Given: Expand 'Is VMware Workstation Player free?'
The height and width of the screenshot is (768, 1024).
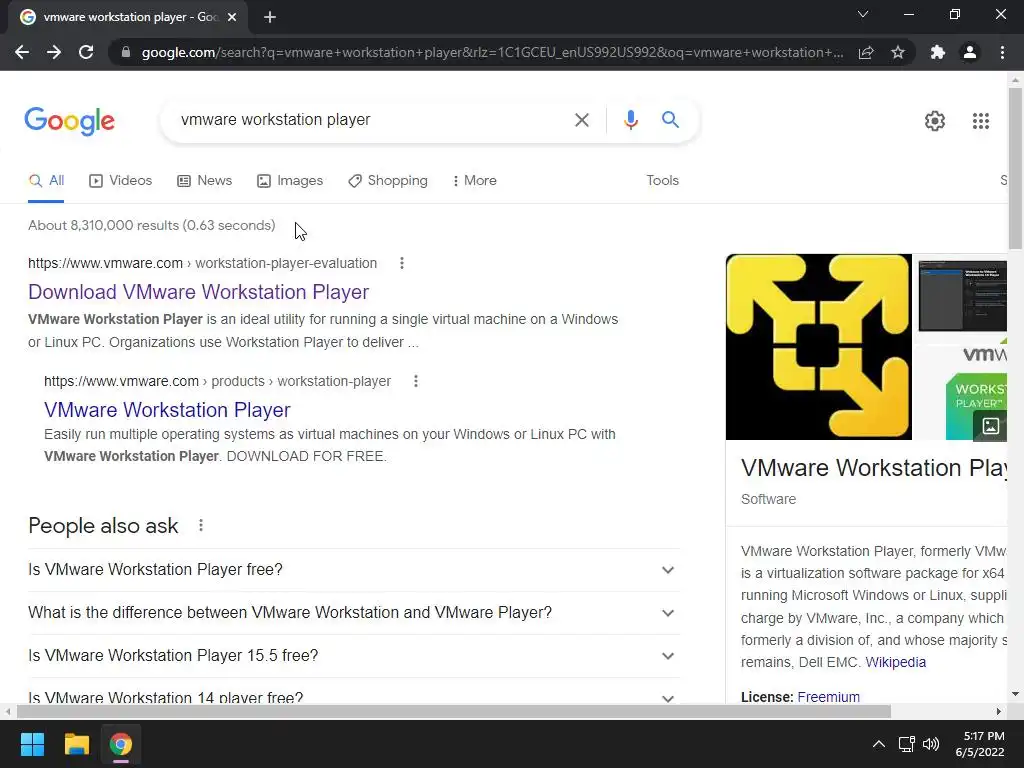Looking at the screenshot, I should pyautogui.click(x=353, y=569).
